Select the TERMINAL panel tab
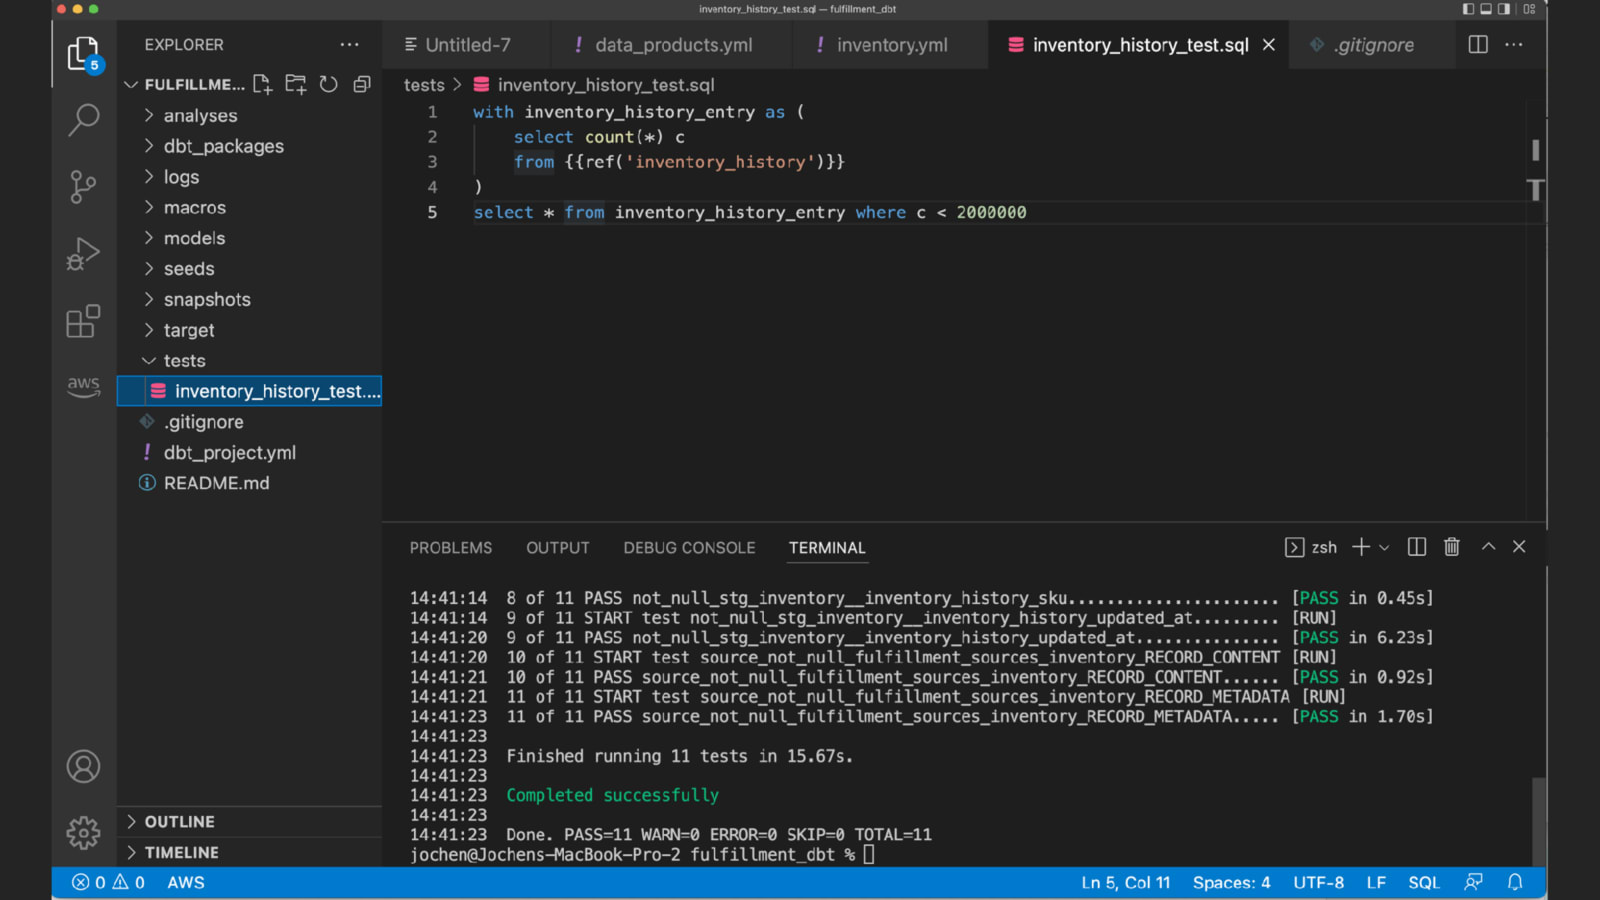The width and height of the screenshot is (1600, 900). point(827,548)
